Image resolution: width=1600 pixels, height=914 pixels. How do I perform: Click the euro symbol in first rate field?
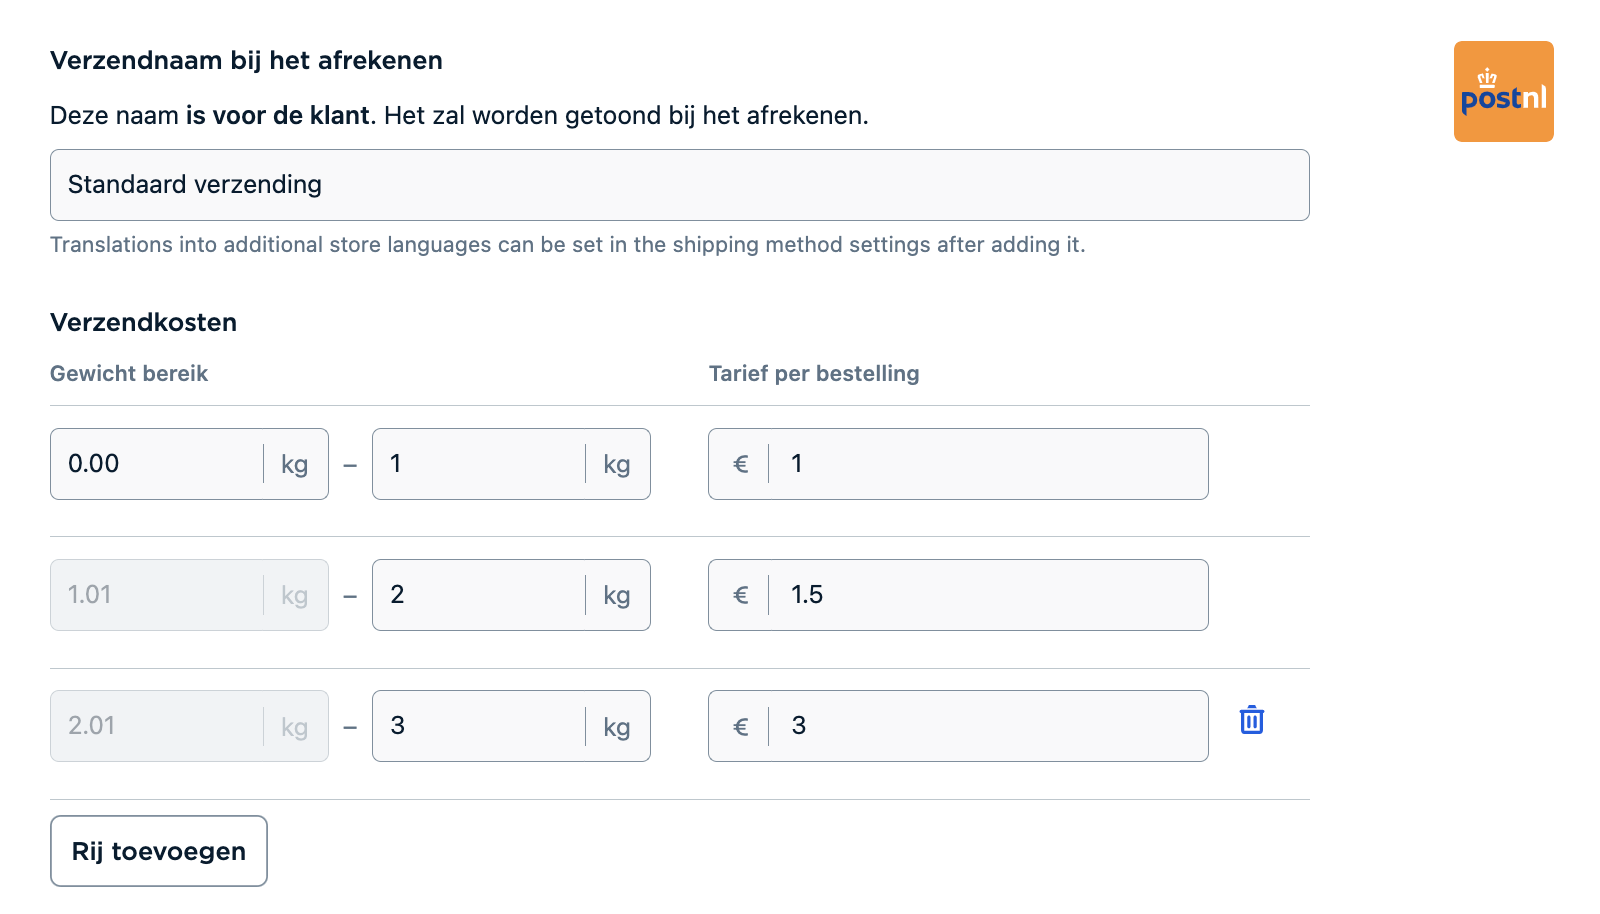[740, 464]
